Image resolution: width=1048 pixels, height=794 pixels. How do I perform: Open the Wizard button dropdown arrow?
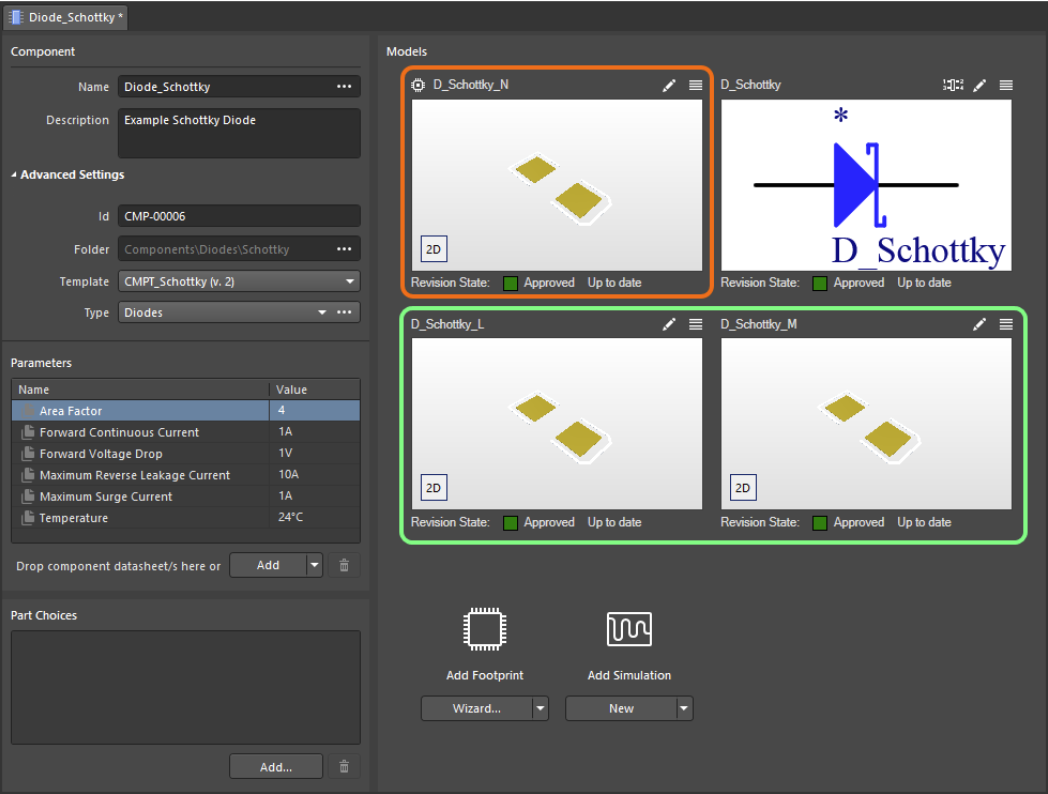(x=540, y=708)
